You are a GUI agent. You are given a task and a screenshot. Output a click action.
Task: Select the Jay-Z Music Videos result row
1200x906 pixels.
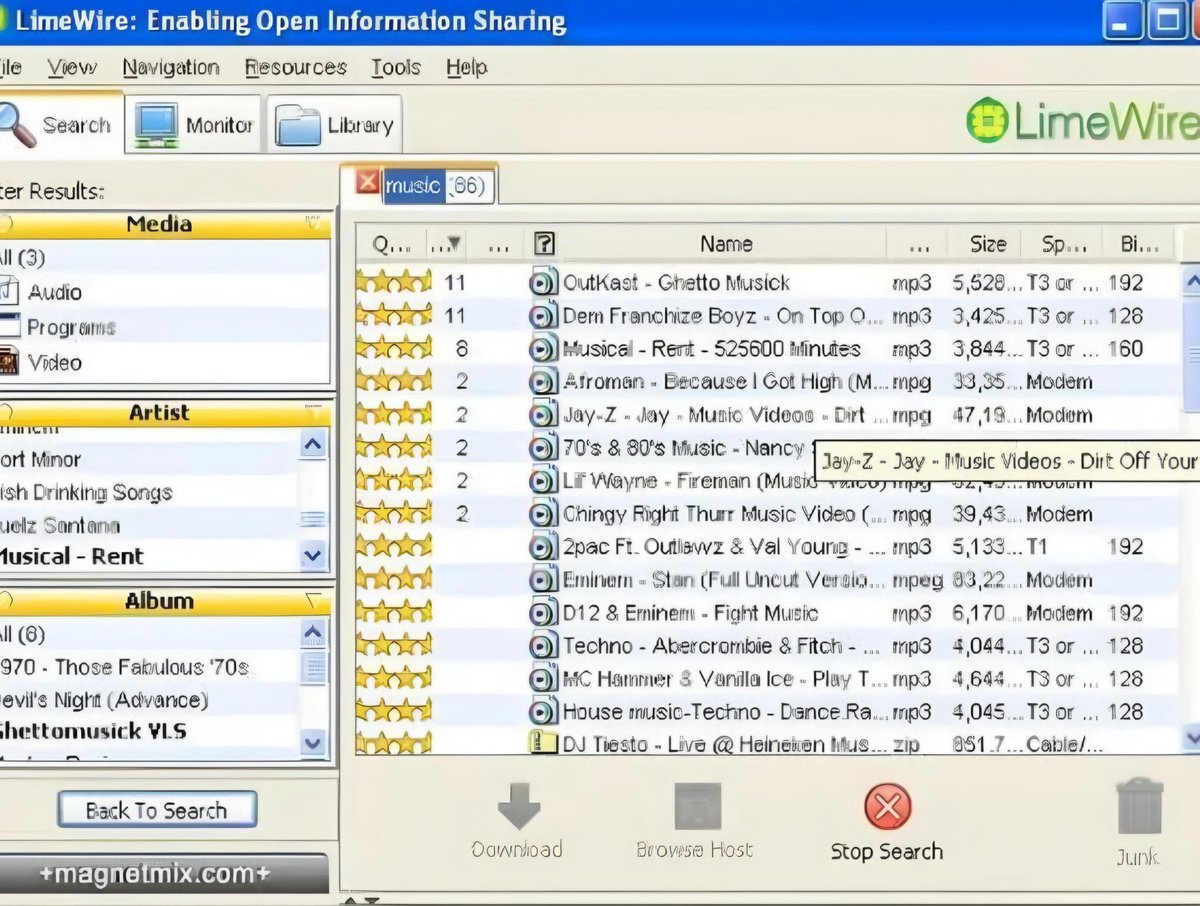(767, 415)
